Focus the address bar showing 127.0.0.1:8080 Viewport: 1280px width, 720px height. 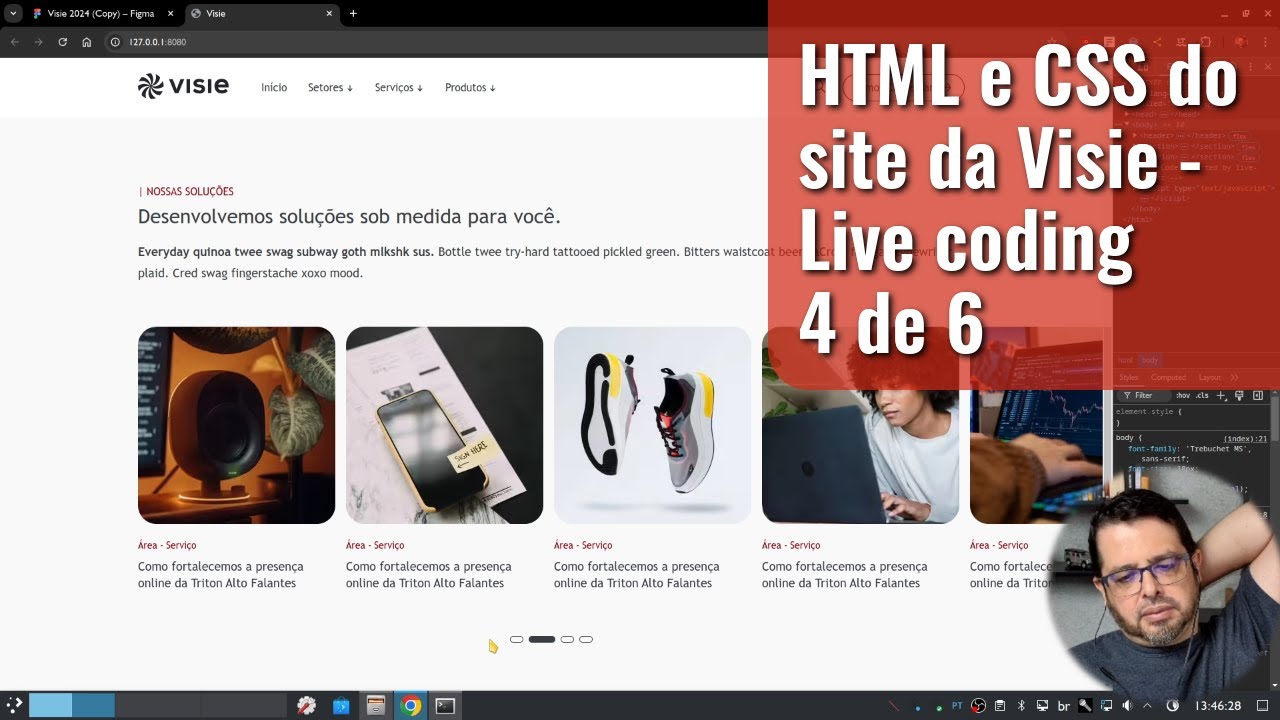pyautogui.click(x=157, y=42)
